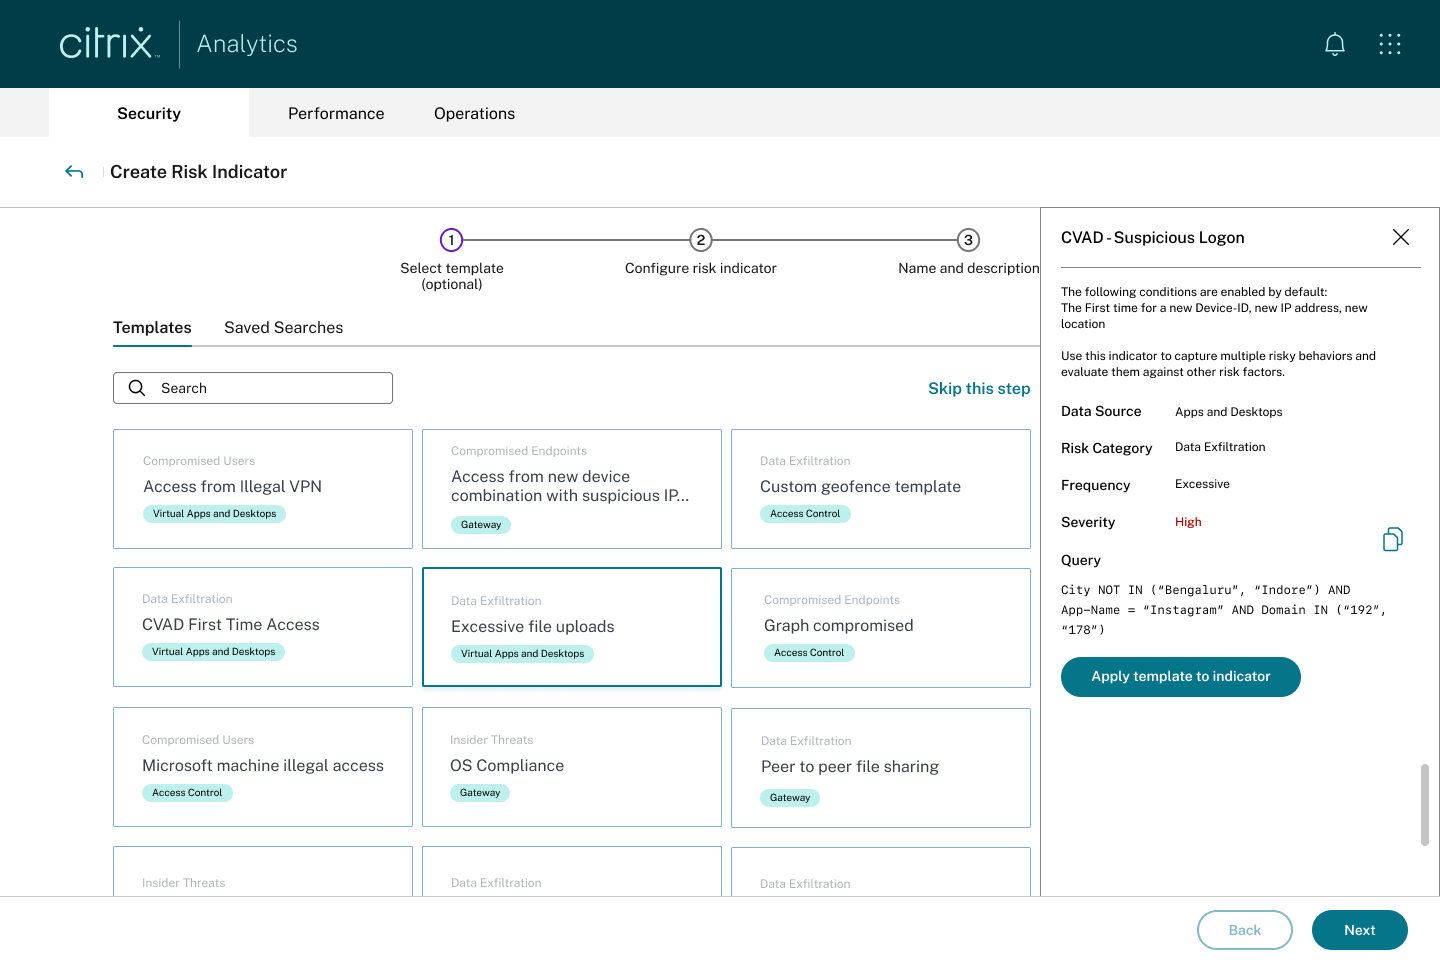Click the Gateway tag on OS Compliance
Viewport: 1440px width, 966px height.
[x=480, y=793]
